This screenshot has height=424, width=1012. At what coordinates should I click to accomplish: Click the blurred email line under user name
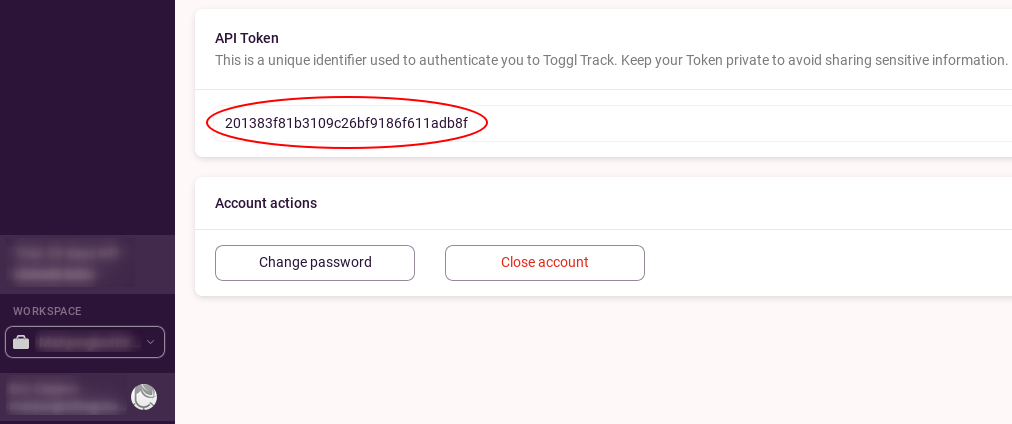(66, 405)
